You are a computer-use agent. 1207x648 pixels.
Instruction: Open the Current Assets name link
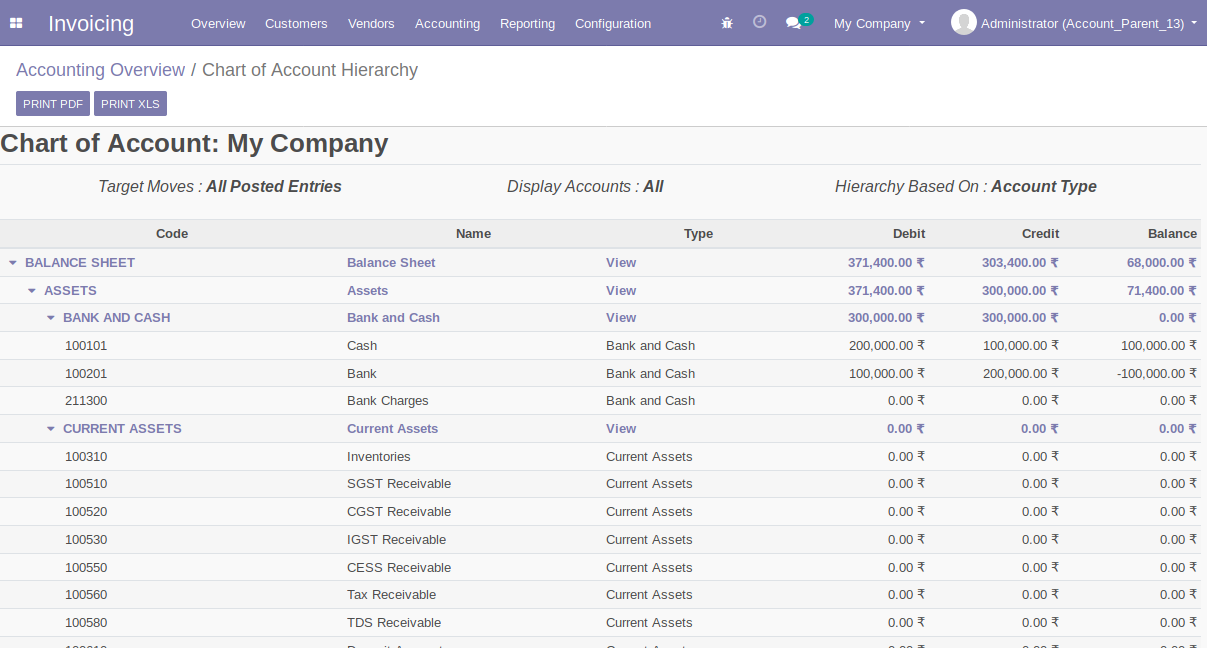tap(392, 429)
